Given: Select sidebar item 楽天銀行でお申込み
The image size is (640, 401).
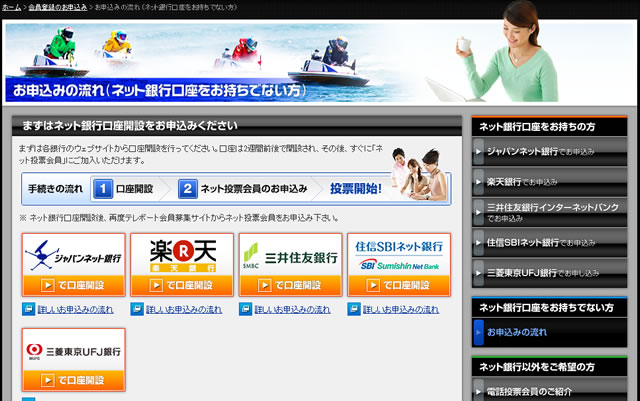Looking at the screenshot, I should [x=549, y=182].
